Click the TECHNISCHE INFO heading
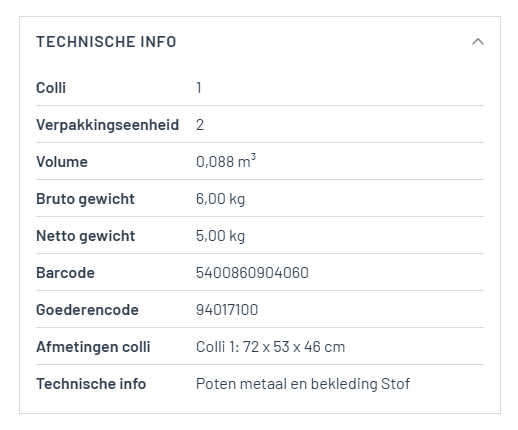This screenshot has height=430, width=518. [x=106, y=42]
